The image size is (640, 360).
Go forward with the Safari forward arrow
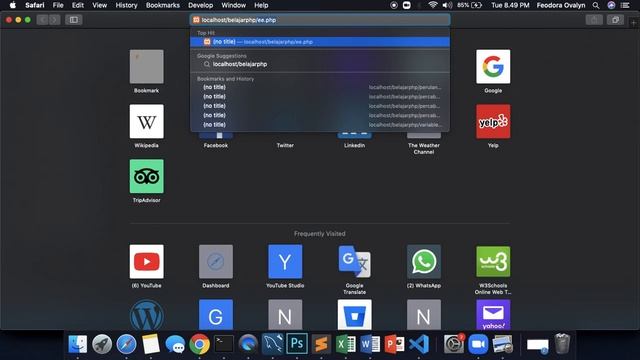[x=54, y=20]
